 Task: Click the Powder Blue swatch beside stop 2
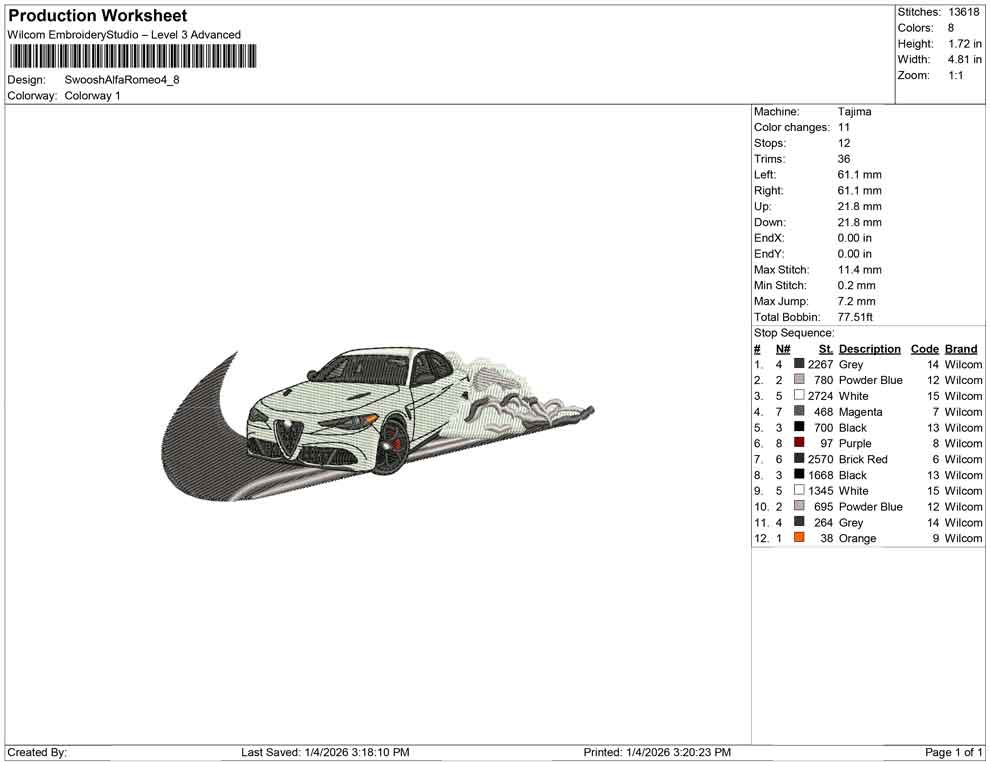pyautogui.click(x=800, y=380)
